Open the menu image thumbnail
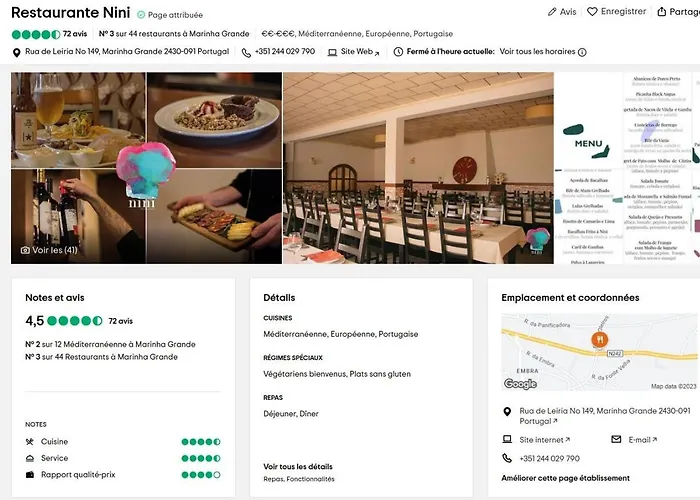The height and width of the screenshot is (500, 700). tap(627, 168)
